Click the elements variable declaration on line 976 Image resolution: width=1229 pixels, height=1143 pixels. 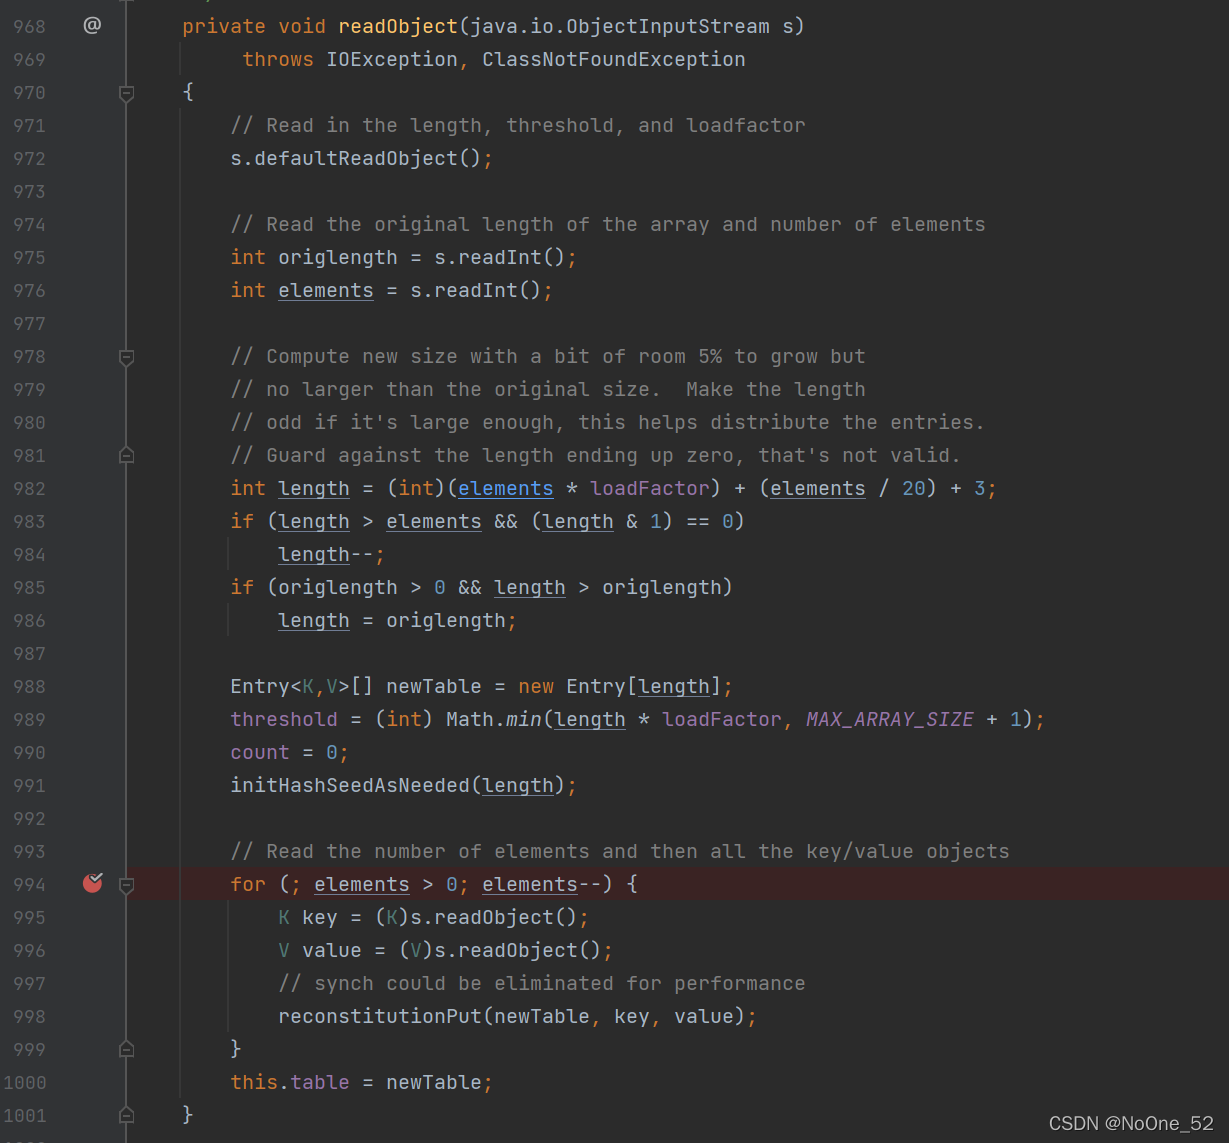coord(326,291)
